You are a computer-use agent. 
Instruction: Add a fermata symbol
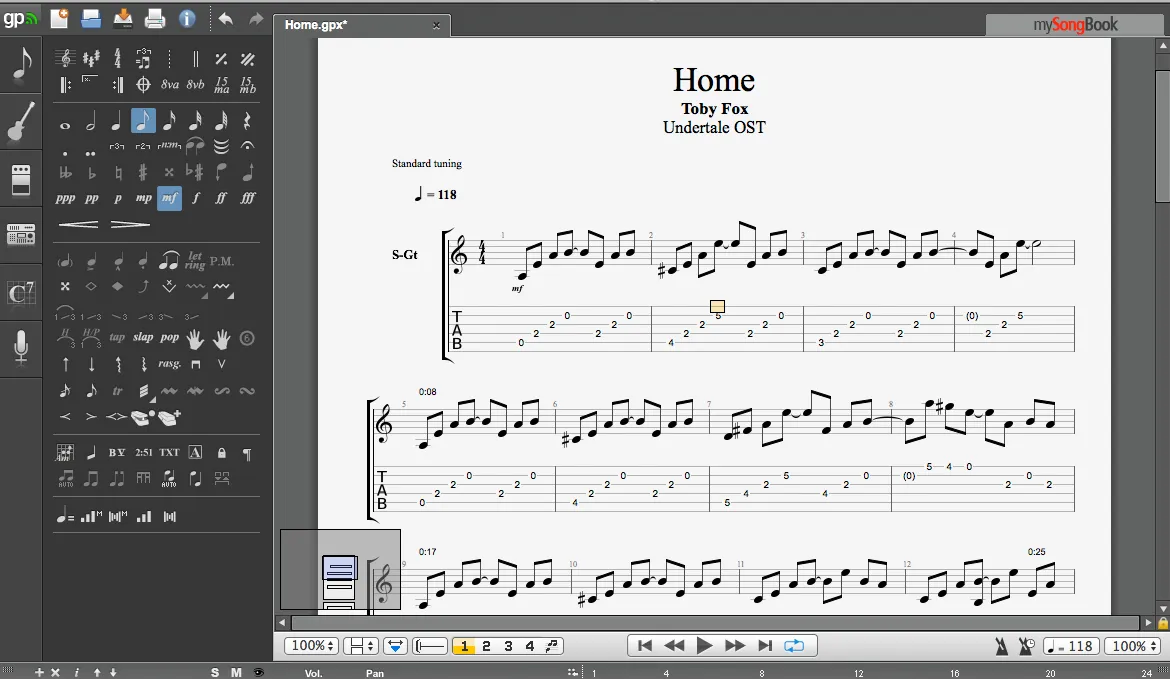click(248, 146)
